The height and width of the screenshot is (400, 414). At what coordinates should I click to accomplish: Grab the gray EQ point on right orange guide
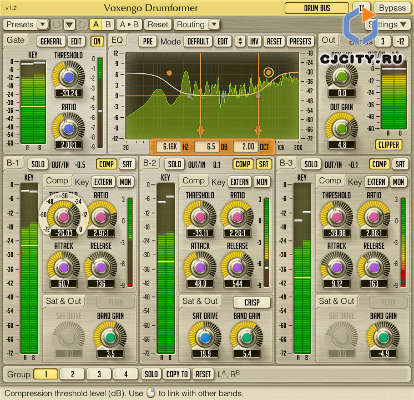[x=258, y=96]
